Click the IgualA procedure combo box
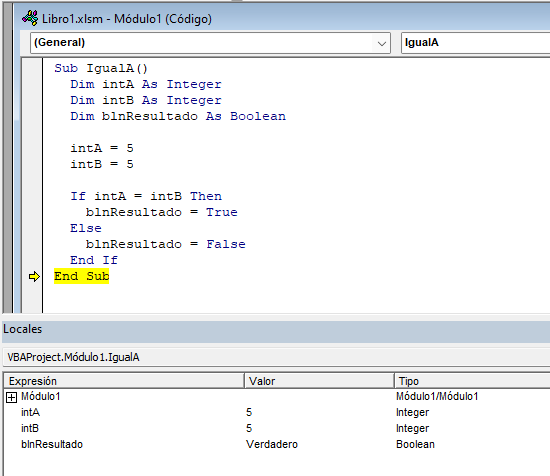The width and height of the screenshot is (550, 476). click(475, 43)
